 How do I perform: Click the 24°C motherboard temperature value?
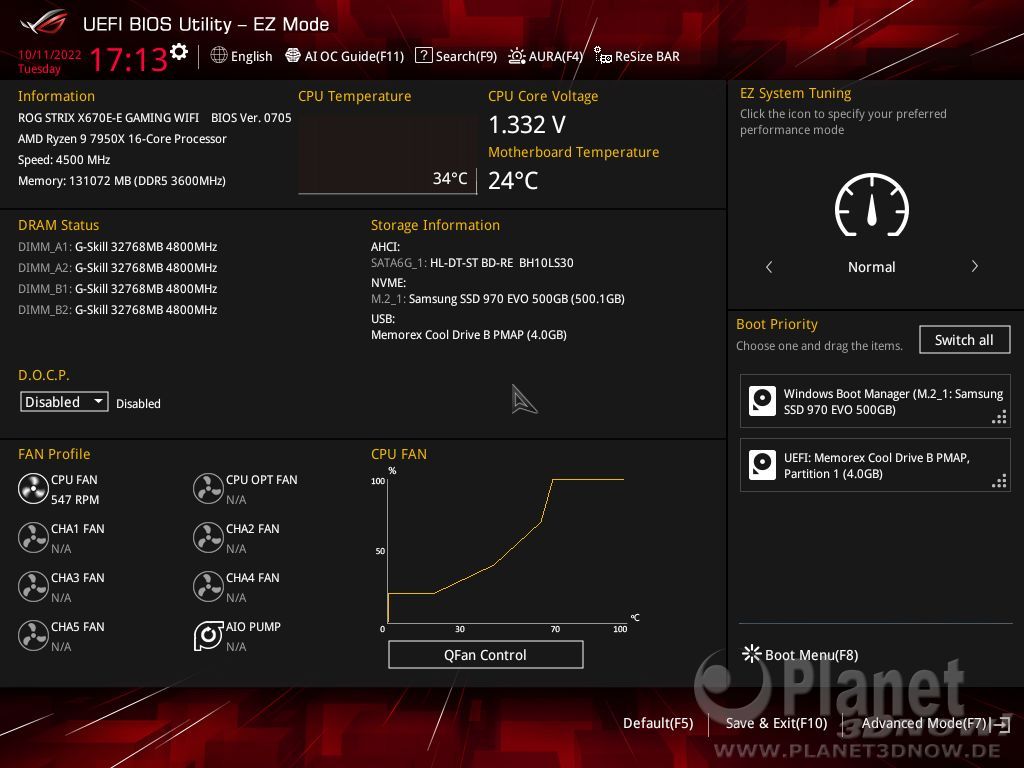513,180
